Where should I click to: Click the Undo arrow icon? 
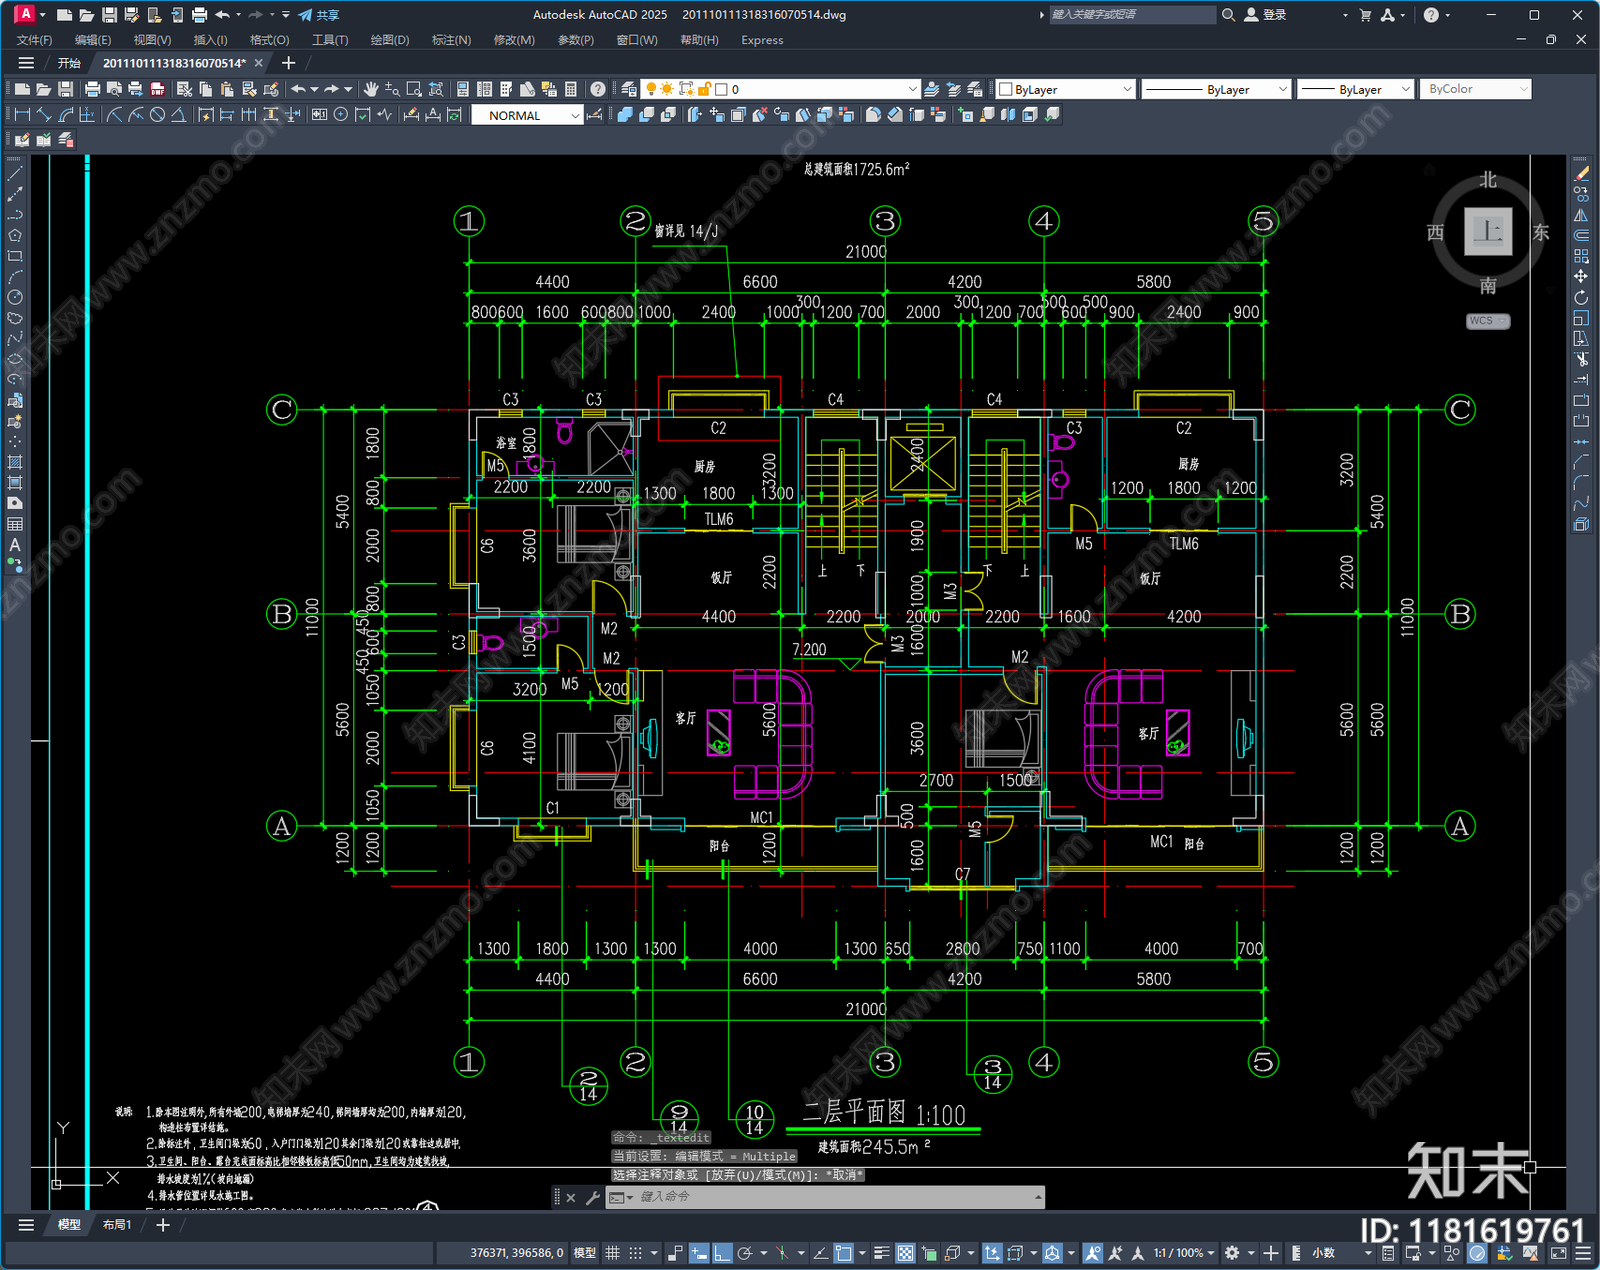(298, 89)
